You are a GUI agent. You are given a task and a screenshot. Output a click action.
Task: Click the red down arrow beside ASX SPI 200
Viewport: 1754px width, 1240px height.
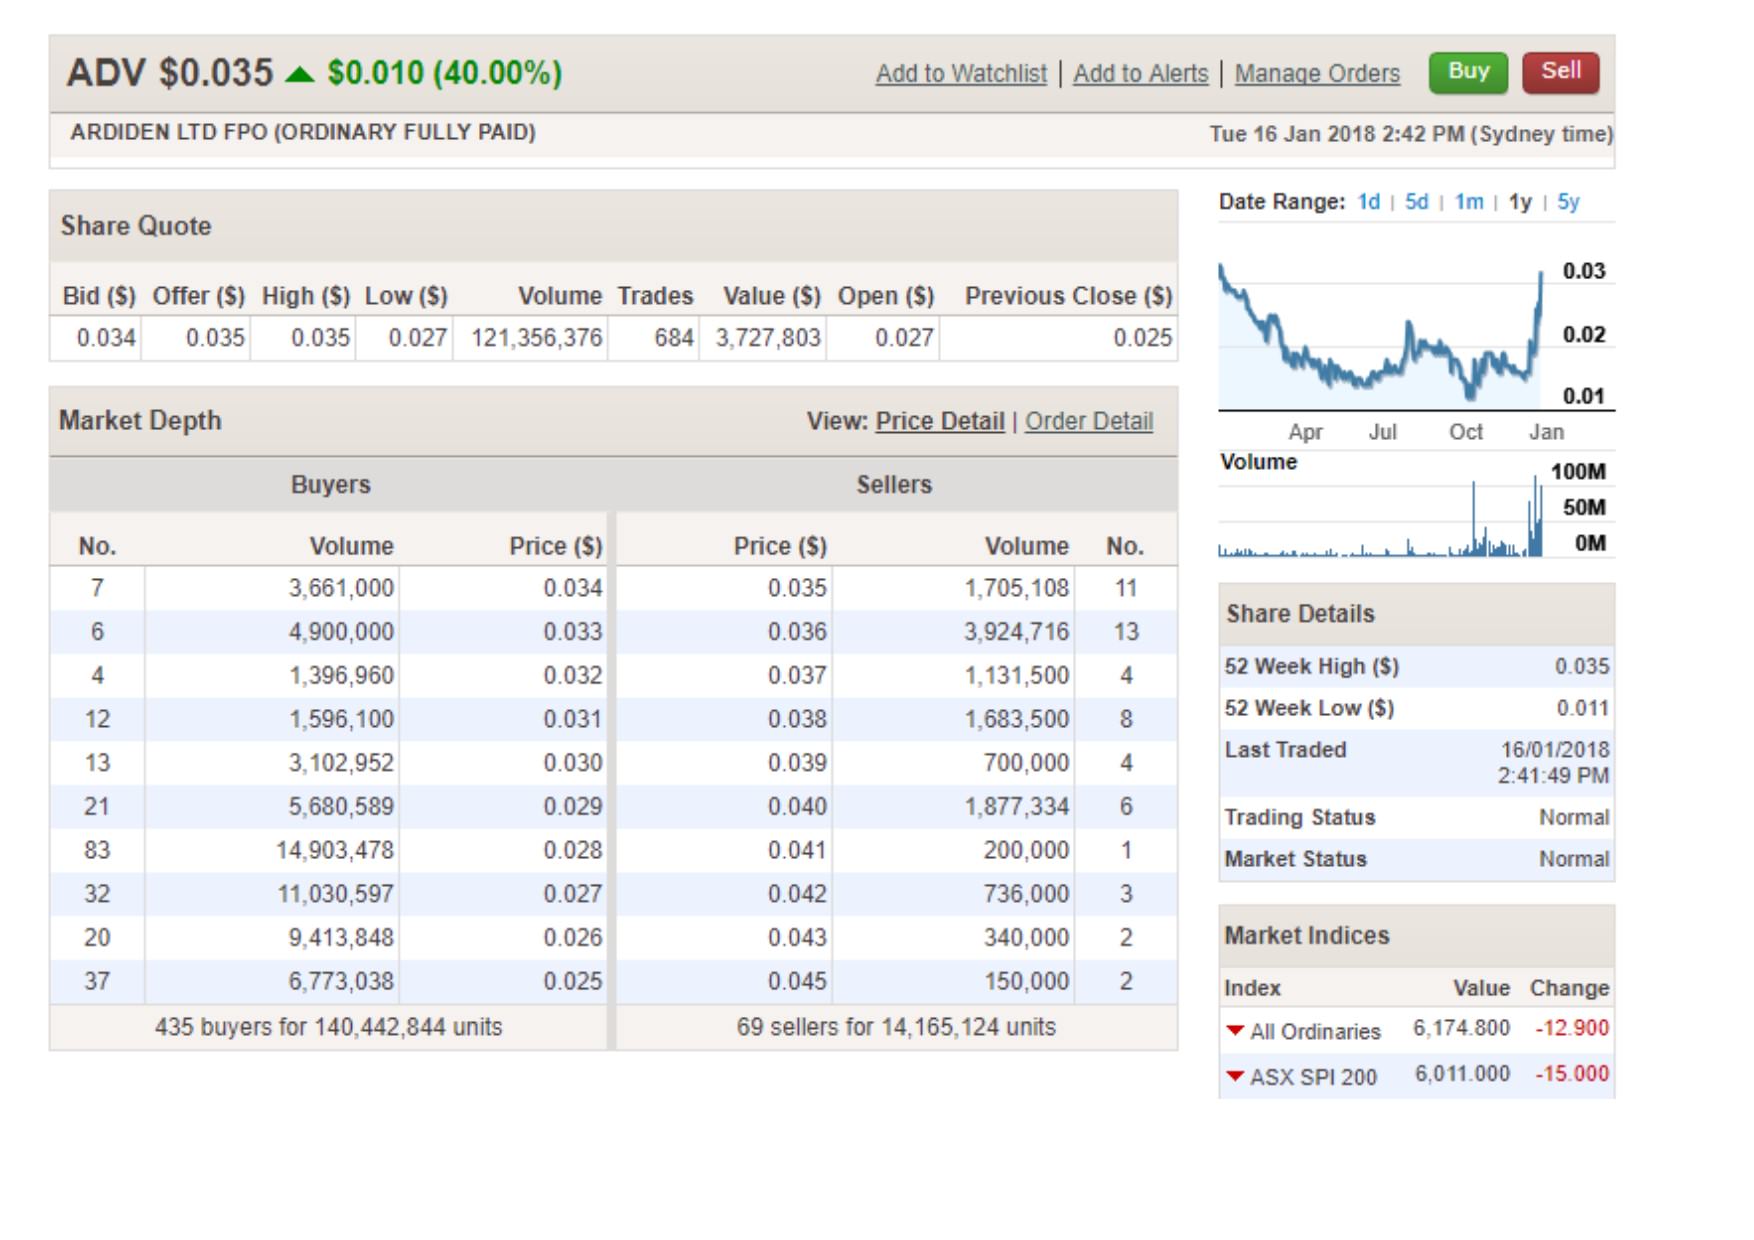click(1235, 1076)
